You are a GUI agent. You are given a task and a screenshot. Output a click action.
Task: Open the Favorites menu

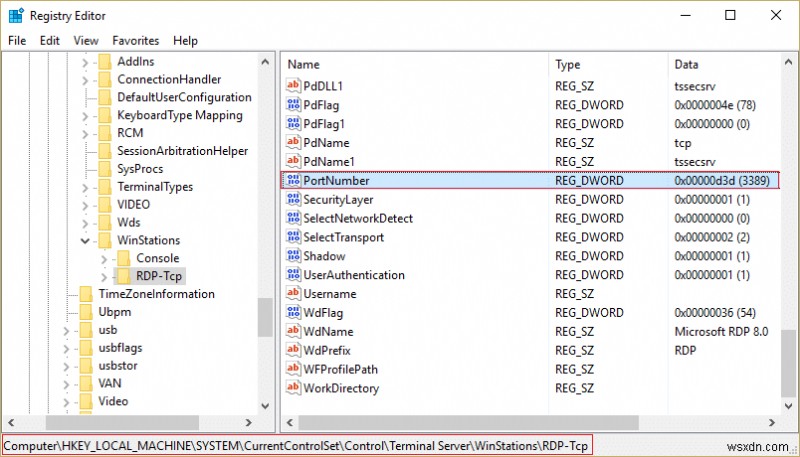pyautogui.click(x=136, y=40)
